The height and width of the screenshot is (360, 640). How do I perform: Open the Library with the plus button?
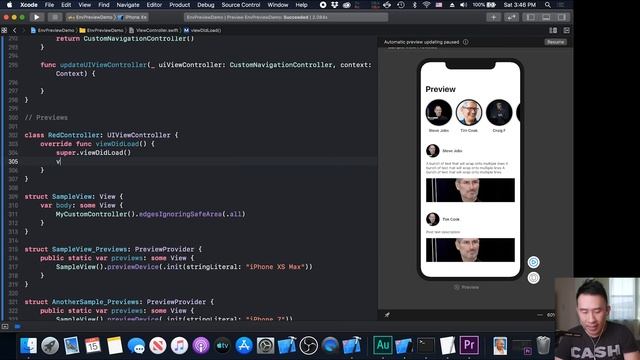(x=493, y=17)
